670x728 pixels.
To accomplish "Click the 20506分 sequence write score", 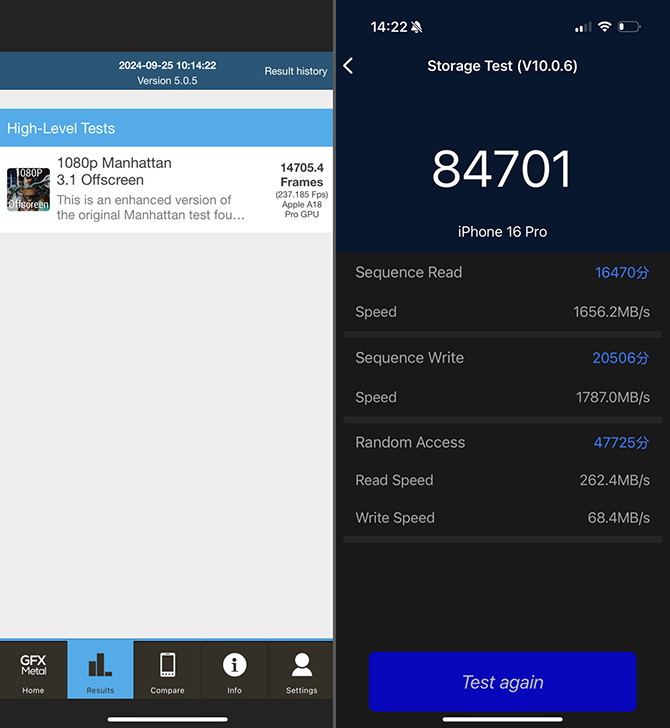I will [x=621, y=358].
